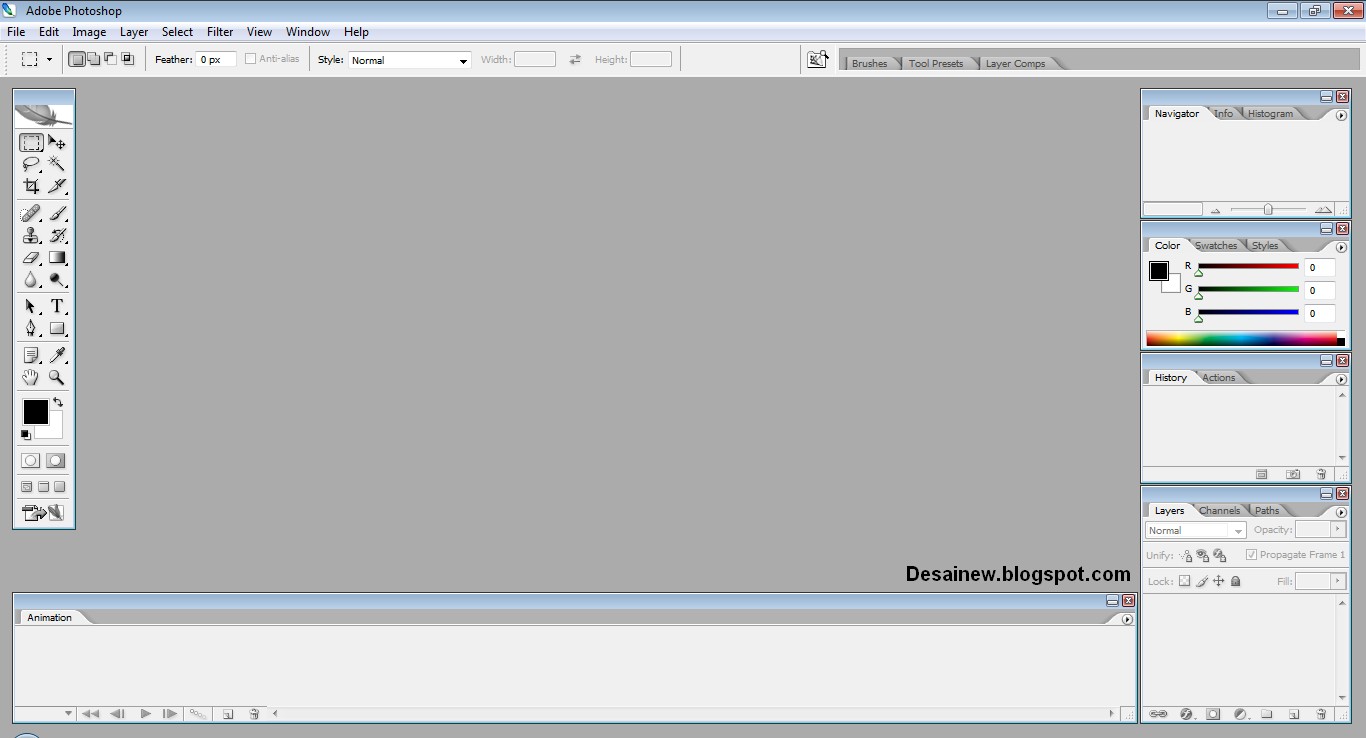Toggle Lock all in Layers panel

(1235, 581)
